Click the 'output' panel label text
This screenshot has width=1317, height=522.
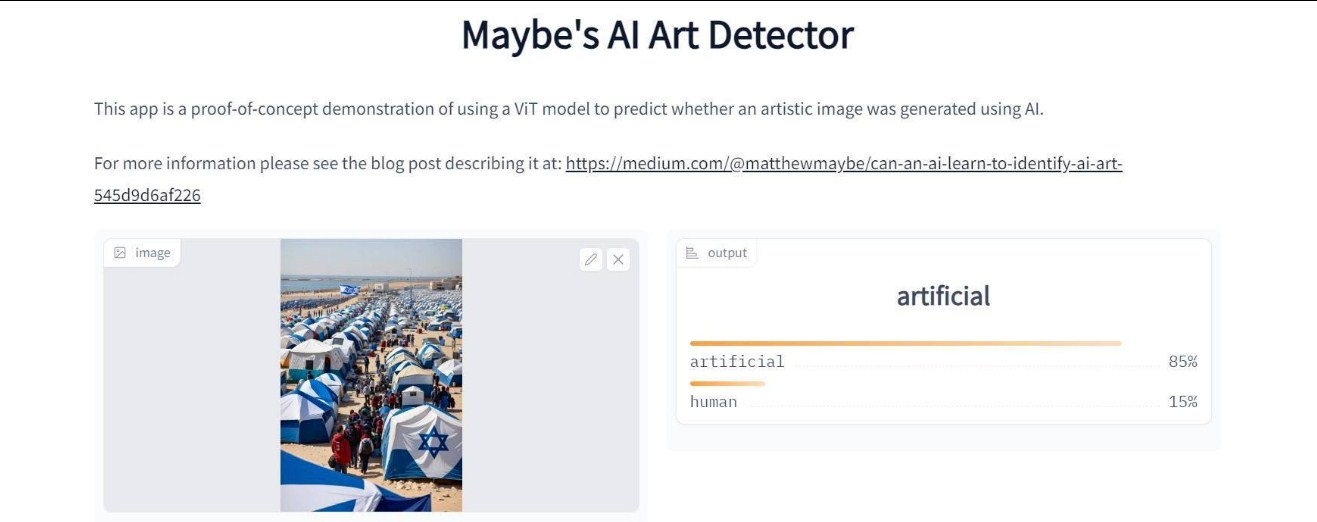pos(727,253)
